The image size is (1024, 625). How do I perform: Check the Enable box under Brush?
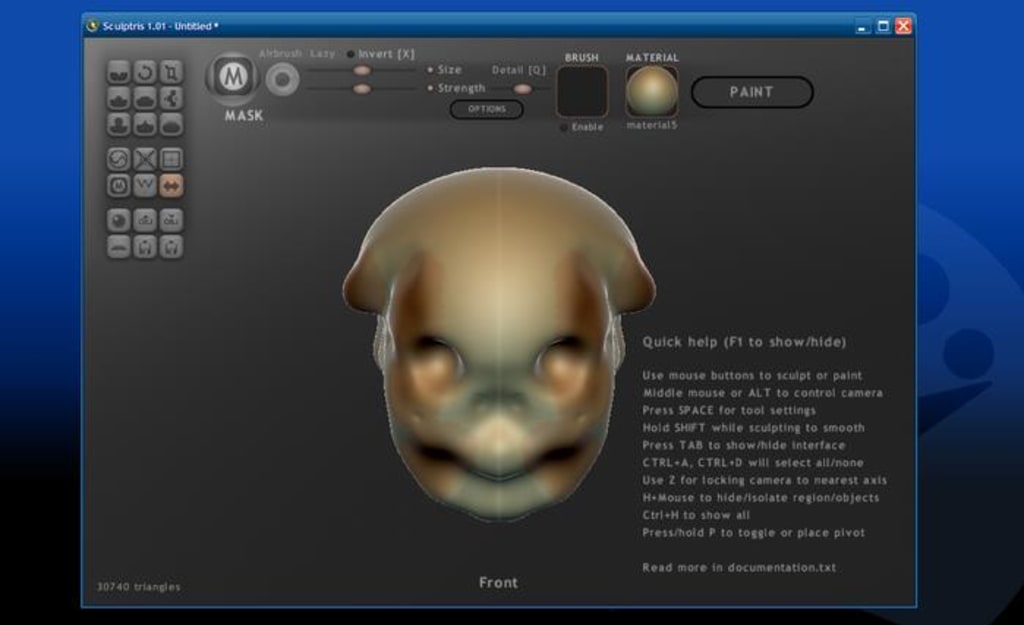[x=563, y=127]
